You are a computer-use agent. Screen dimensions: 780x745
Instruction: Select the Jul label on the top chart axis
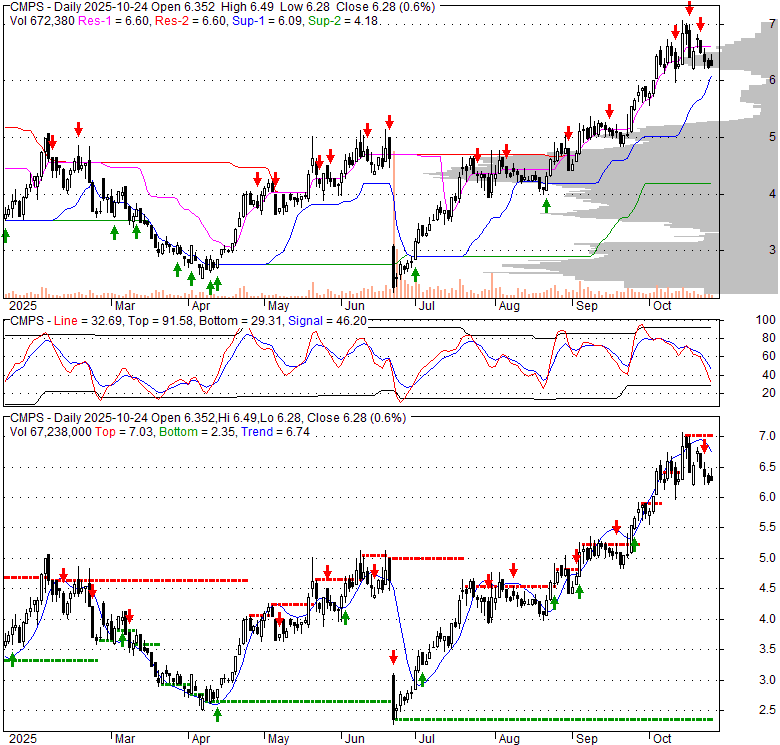[427, 304]
